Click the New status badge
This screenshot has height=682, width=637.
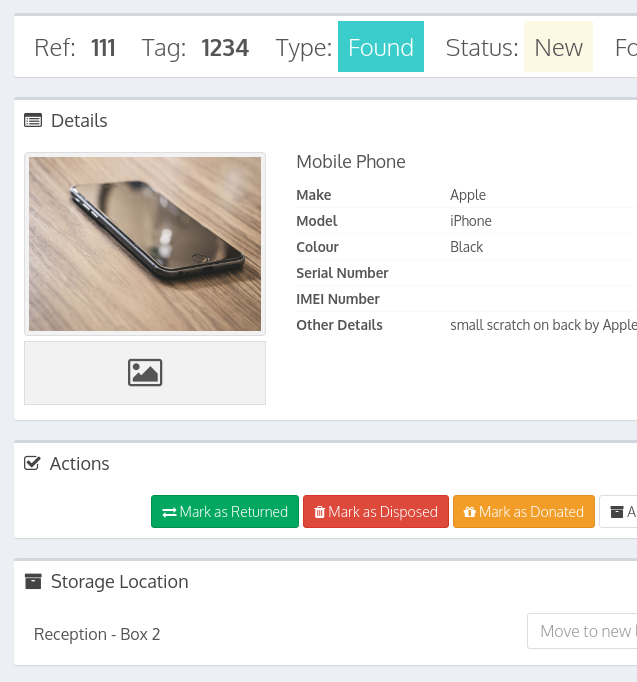(558, 47)
